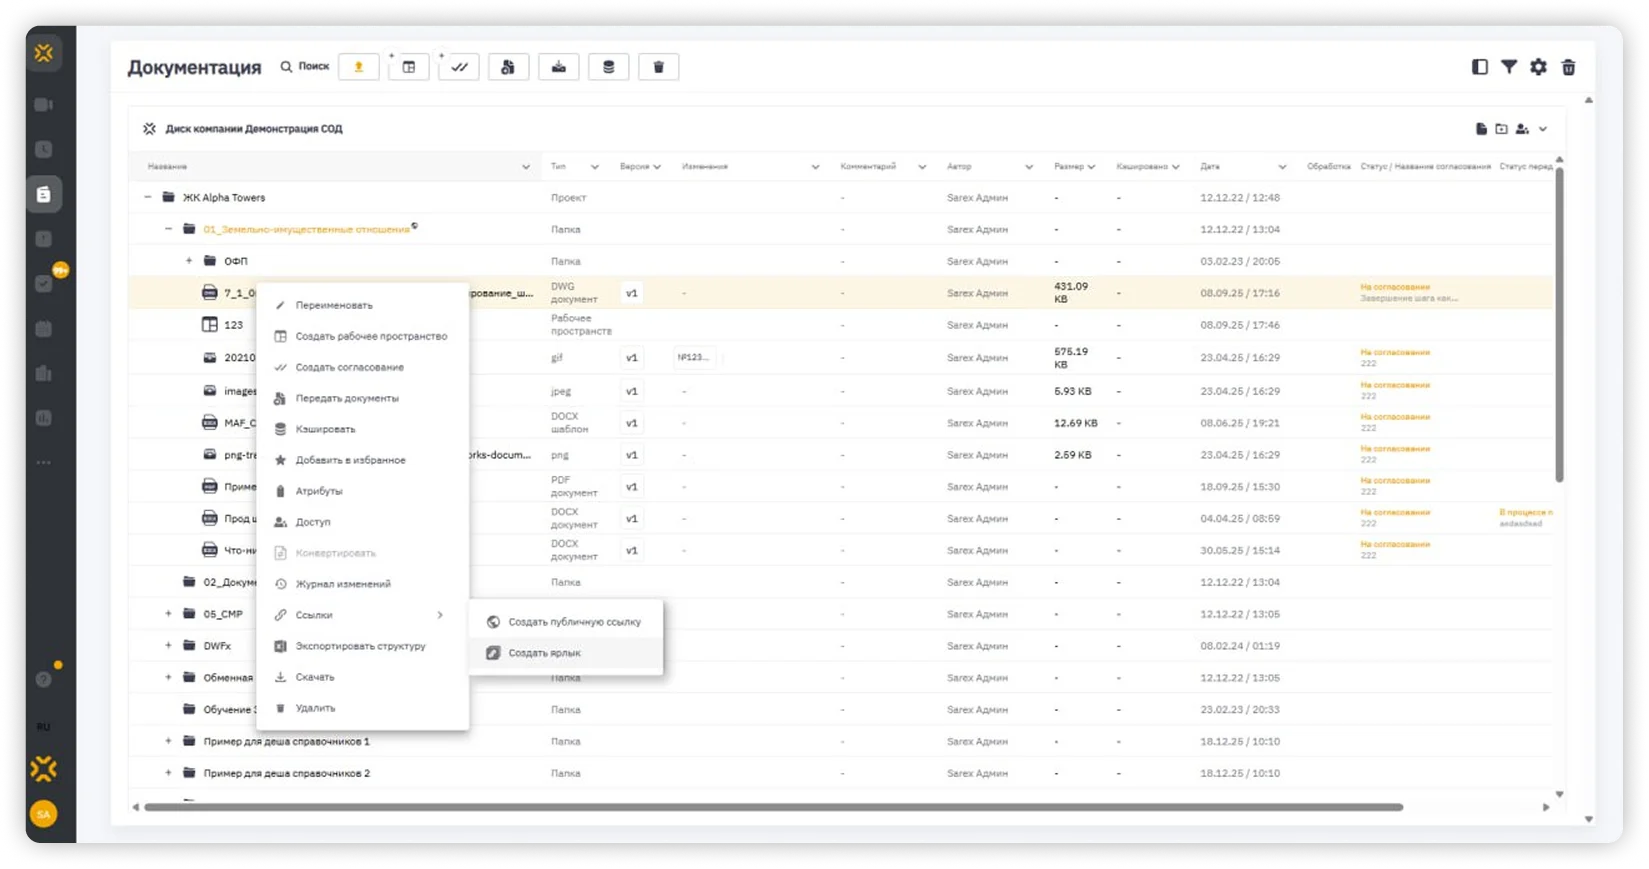Toggle the side panel layout icon
This screenshot has width=1649, height=869.
point(1480,67)
